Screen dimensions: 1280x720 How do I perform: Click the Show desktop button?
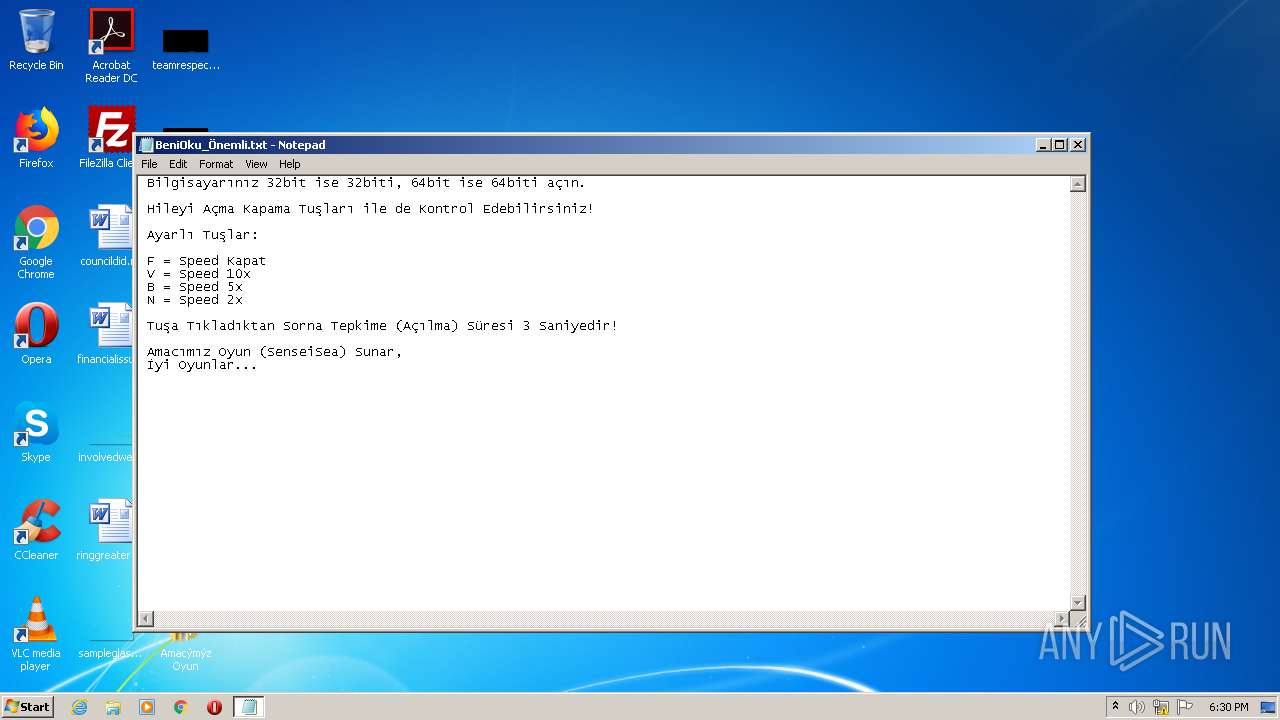[x=1268, y=707]
